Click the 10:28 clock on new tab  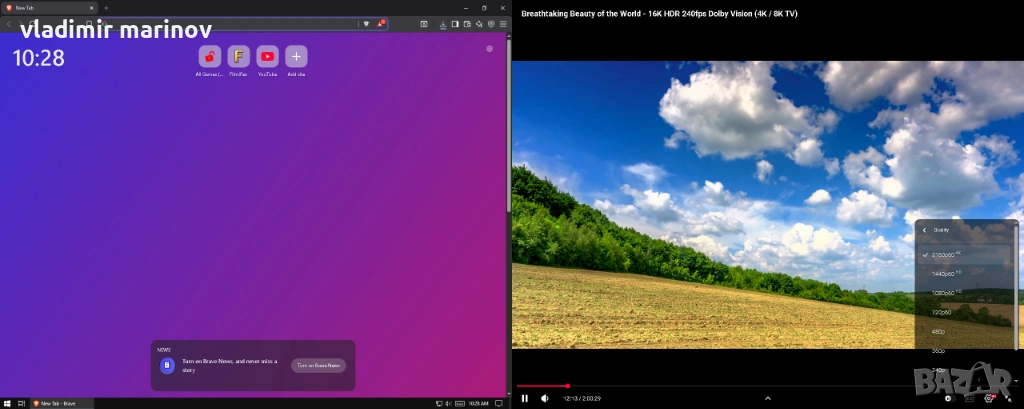(x=39, y=58)
